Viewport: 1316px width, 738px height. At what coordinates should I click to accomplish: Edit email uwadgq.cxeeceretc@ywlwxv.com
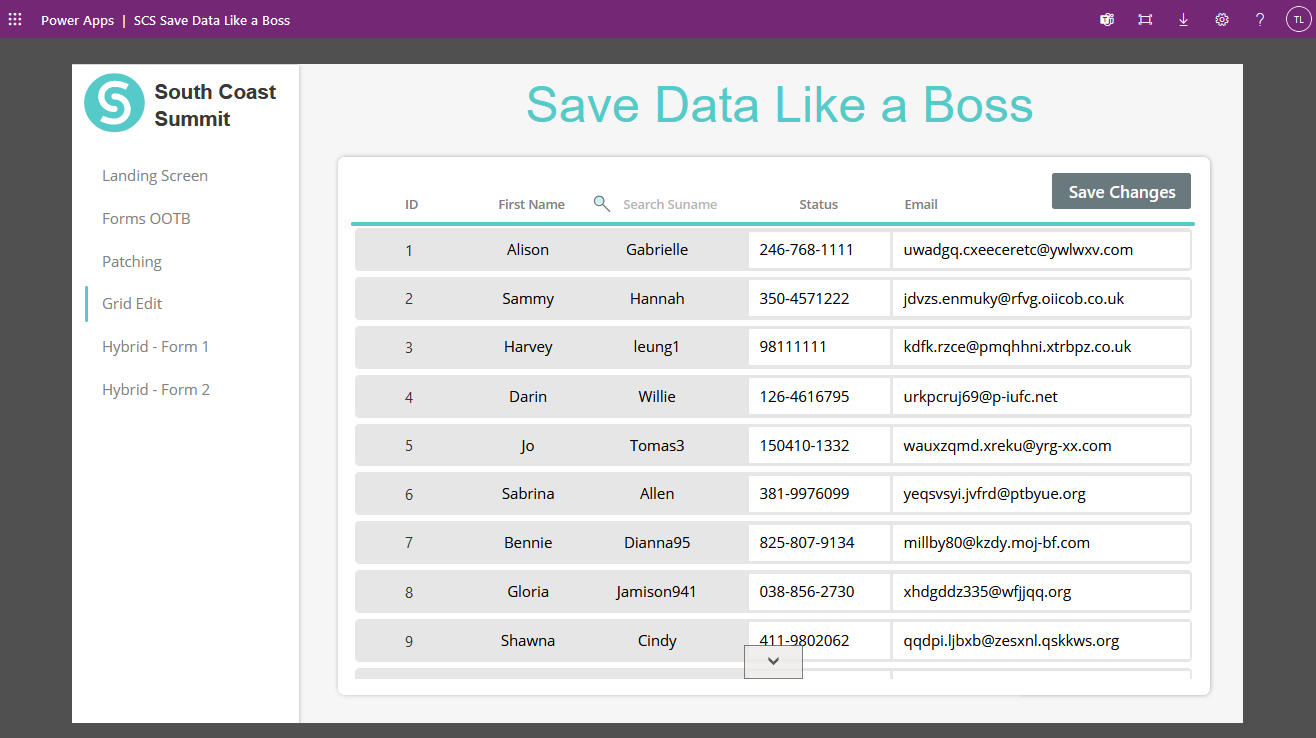tap(1041, 250)
